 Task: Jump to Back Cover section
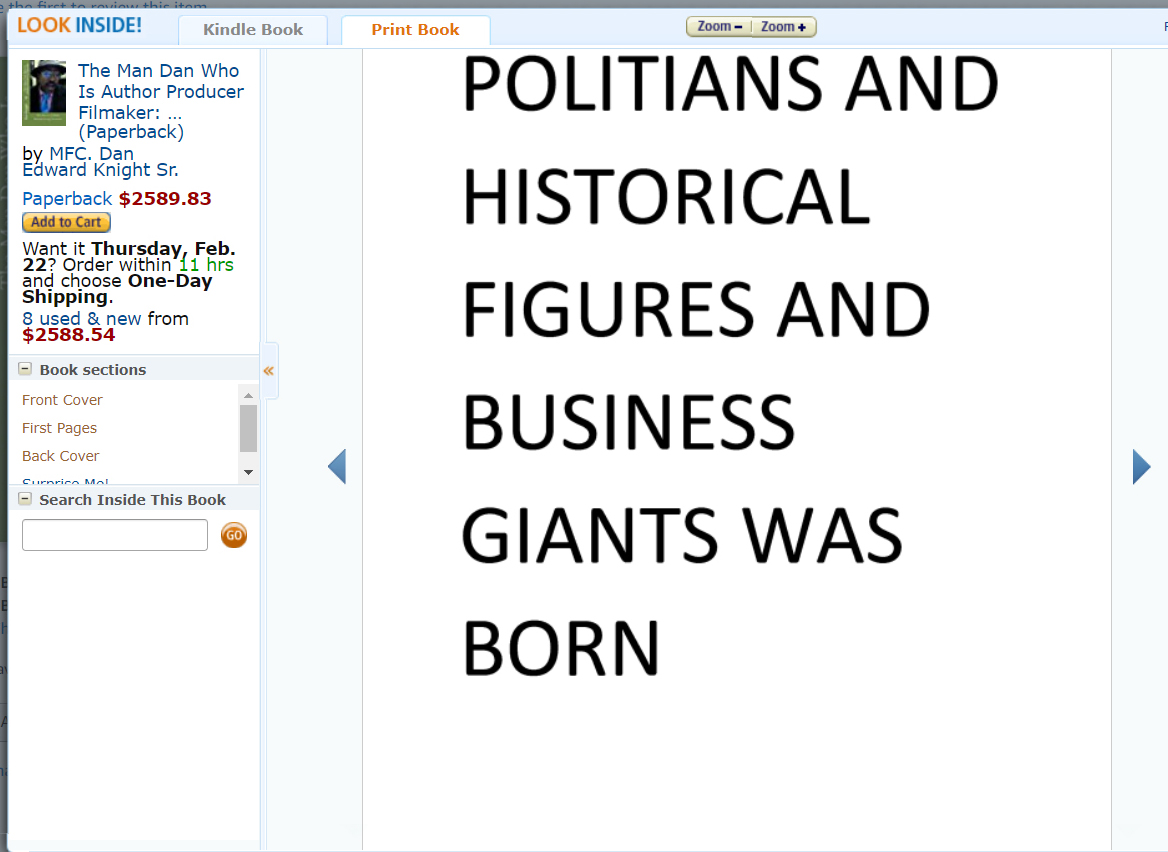tap(60, 456)
